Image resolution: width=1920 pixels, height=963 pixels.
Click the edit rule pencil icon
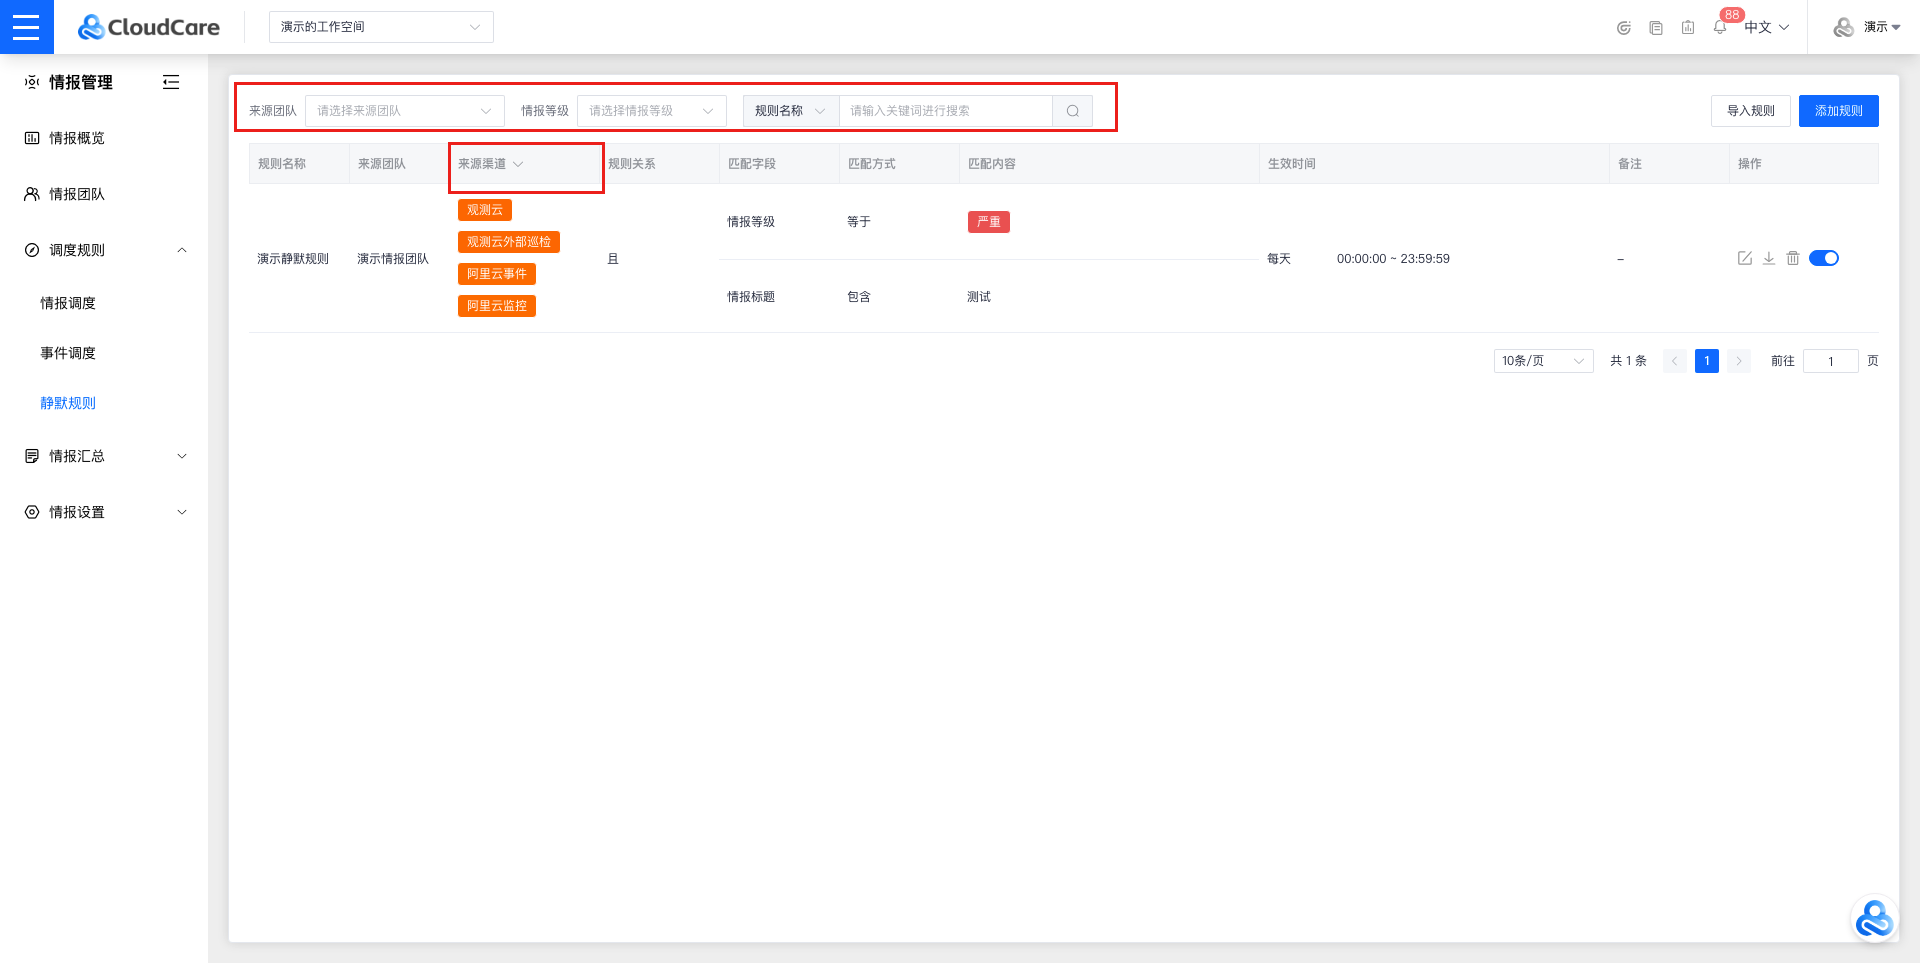click(1744, 258)
